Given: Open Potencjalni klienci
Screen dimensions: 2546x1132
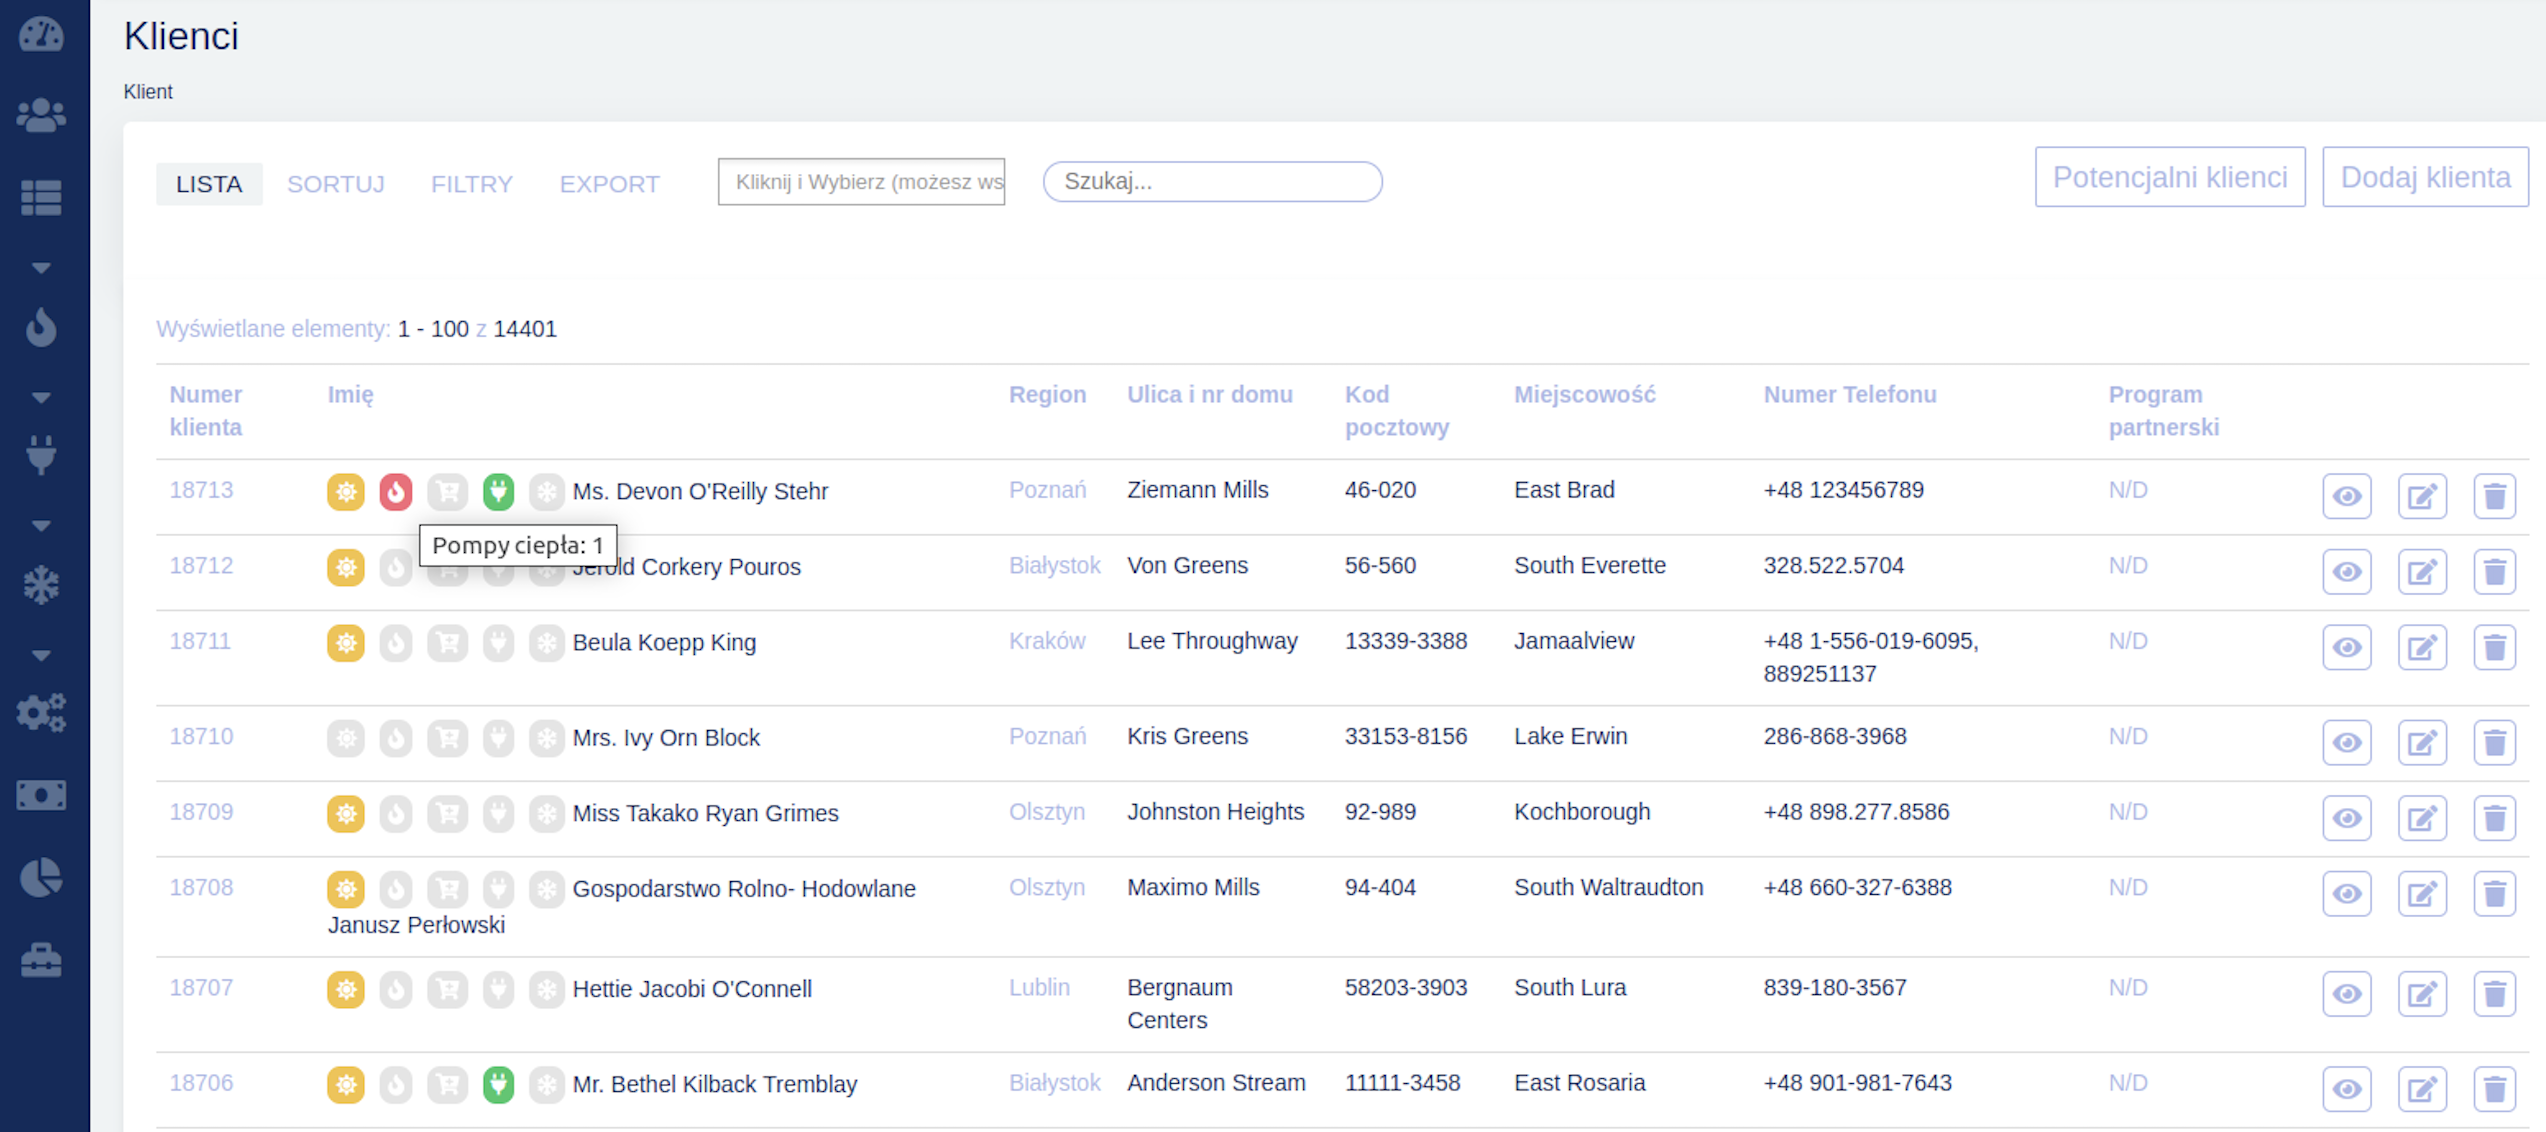Looking at the screenshot, I should [2170, 177].
